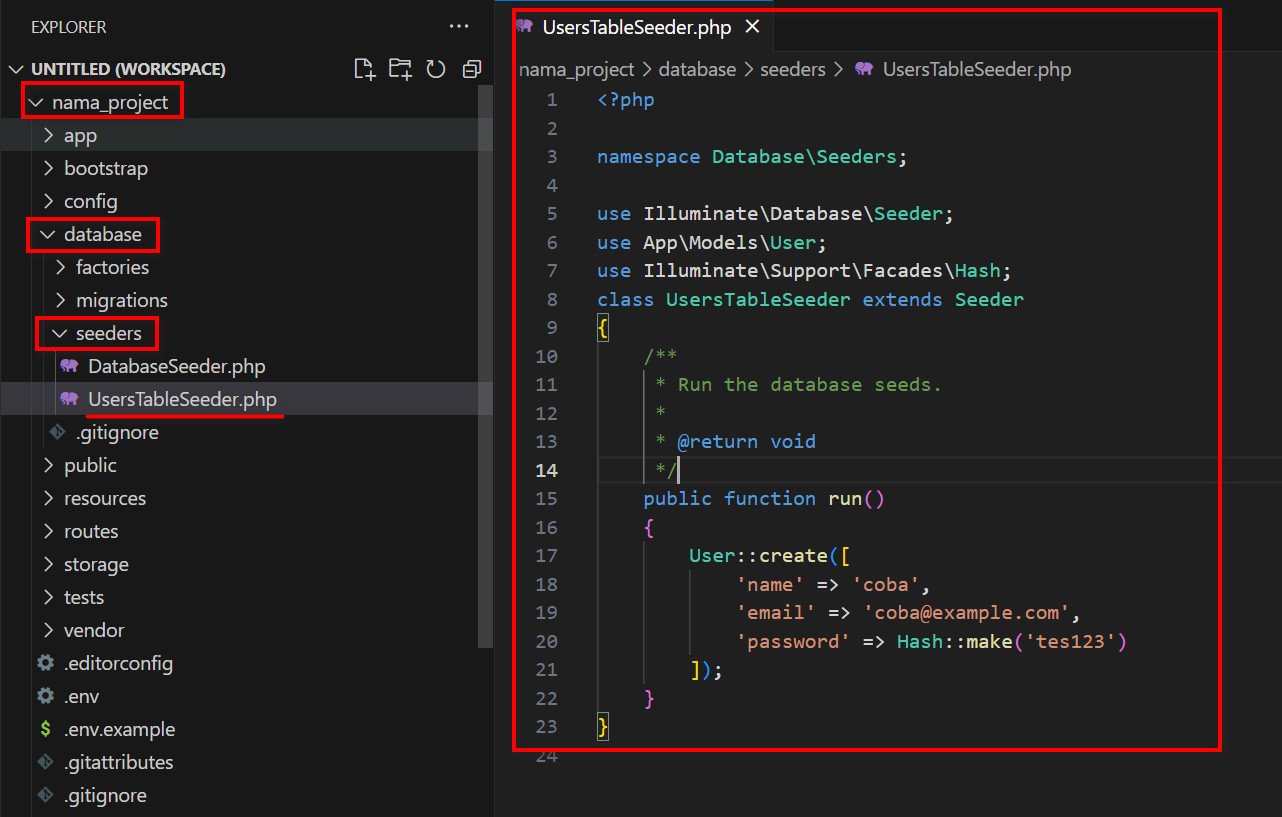This screenshot has width=1282, height=817.
Task: Collapse all folders in Explorer
Action: tap(471, 69)
